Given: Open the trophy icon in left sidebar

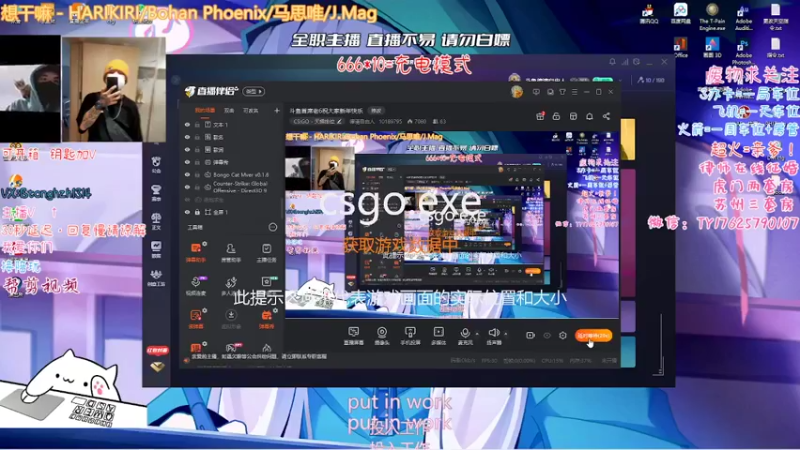Looking at the screenshot, I should coord(156,192).
